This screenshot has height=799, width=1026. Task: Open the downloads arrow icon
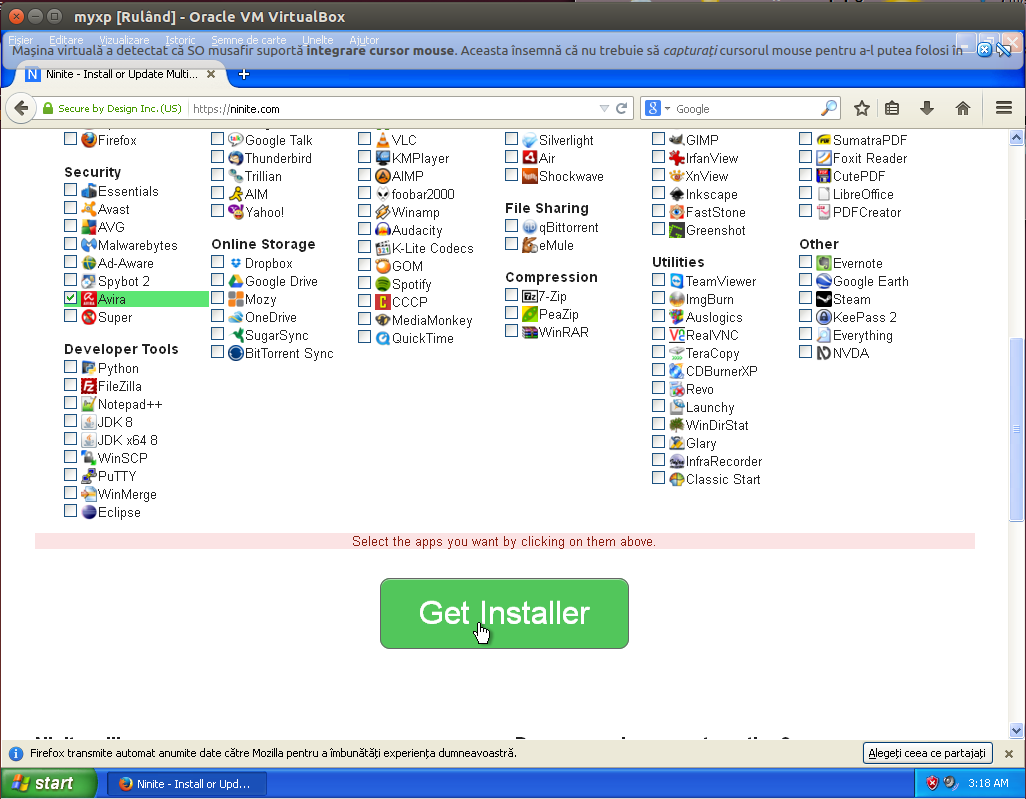(x=927, y=108)
